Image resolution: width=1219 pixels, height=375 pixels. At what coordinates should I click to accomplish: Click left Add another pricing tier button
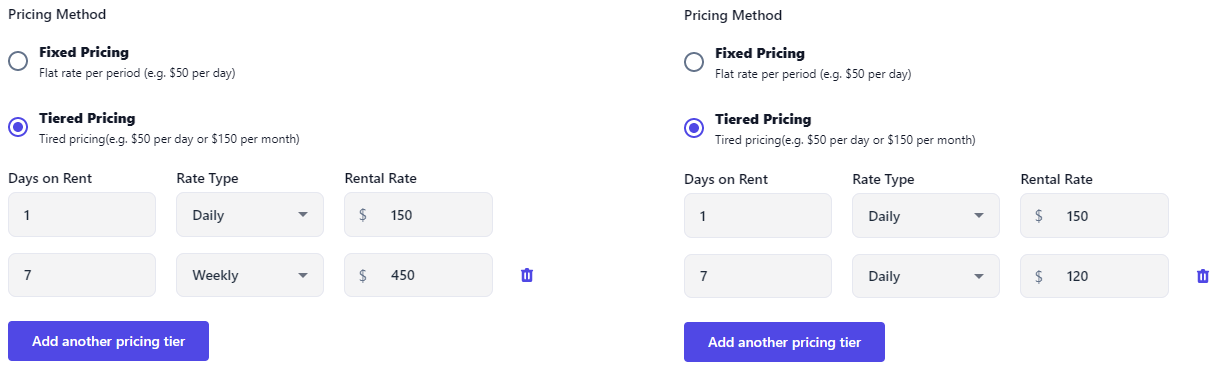coord(108,341)
